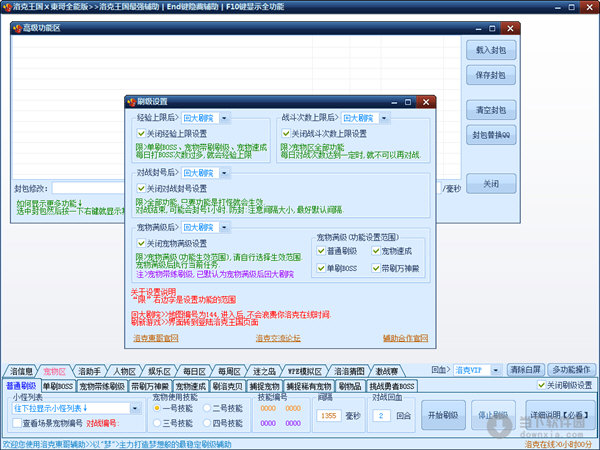Open 回血 洛克VIP dropdown

[496, 370]
